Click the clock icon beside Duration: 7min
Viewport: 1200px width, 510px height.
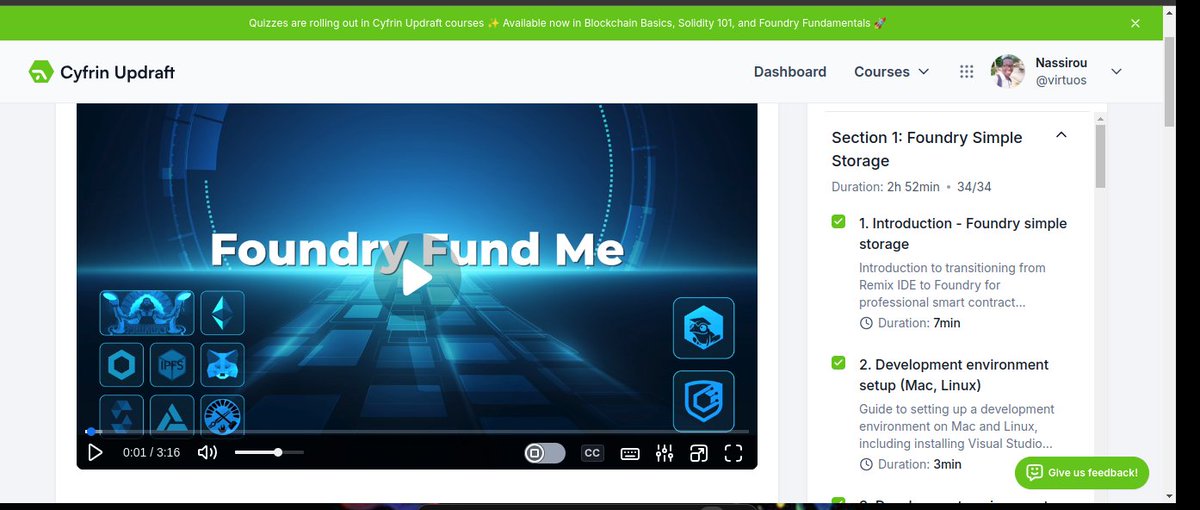click(866, 323)
